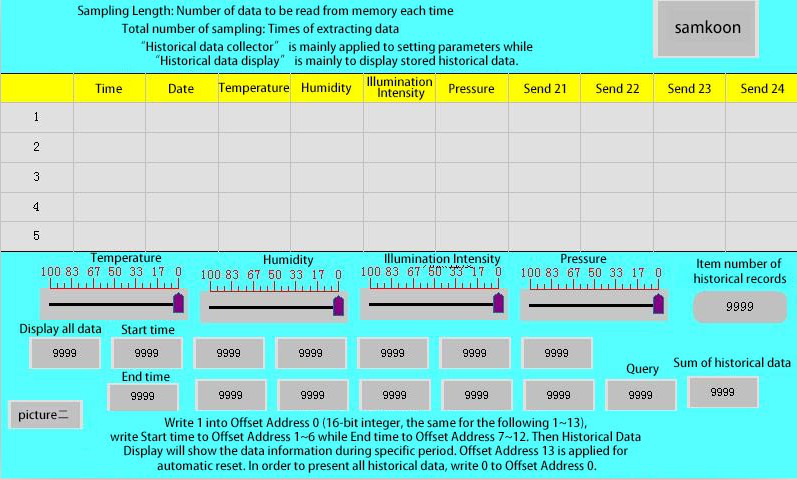Select the first Start time field
The image size is (797, 480).
pyautogui.click(x=147, y=353)
